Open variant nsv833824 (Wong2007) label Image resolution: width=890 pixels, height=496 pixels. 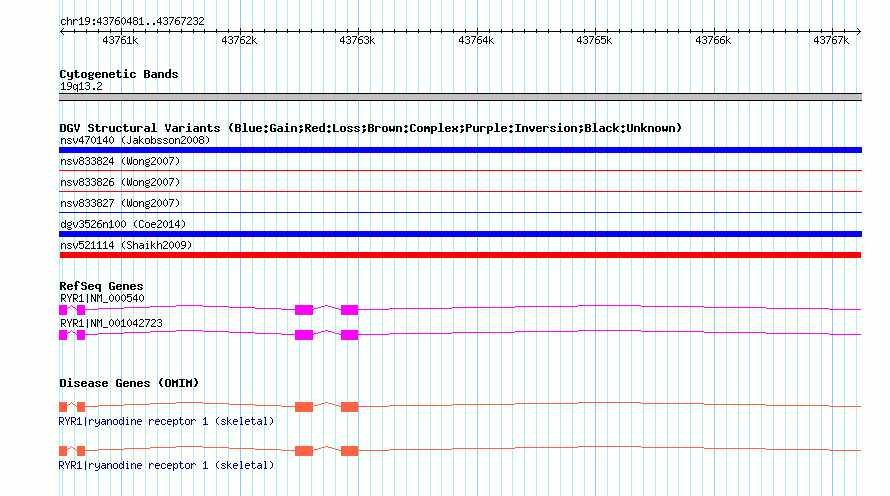(120, 161)
